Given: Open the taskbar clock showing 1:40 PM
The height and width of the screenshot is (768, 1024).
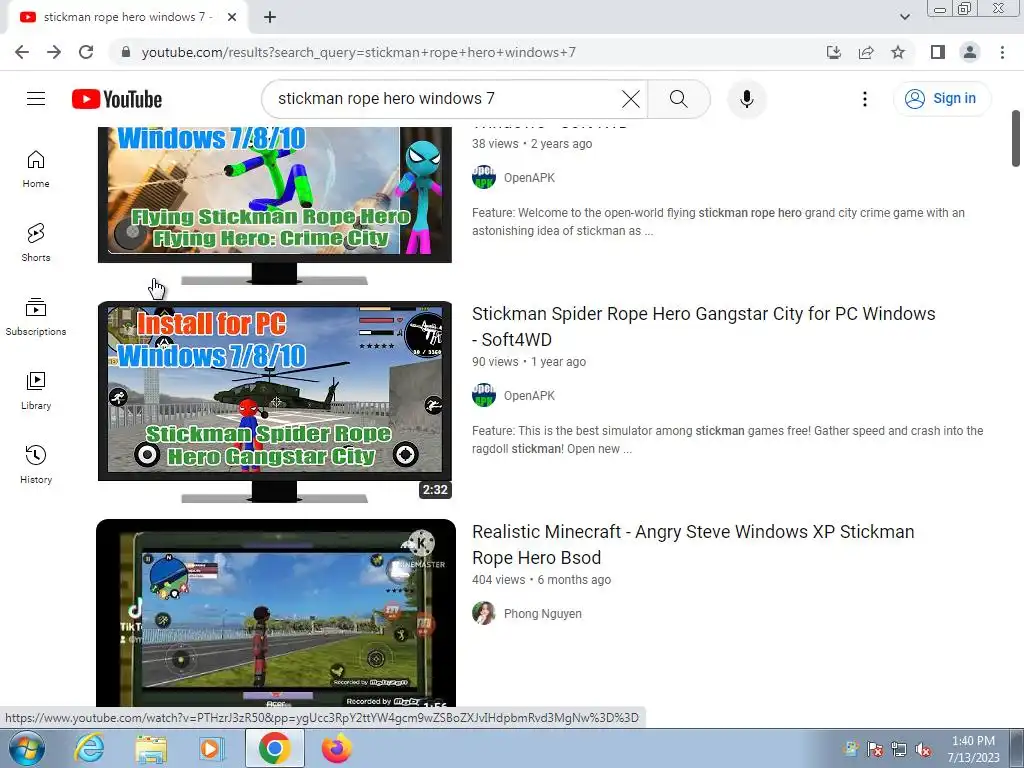Looking at the screenshot, I should [973, 749].
